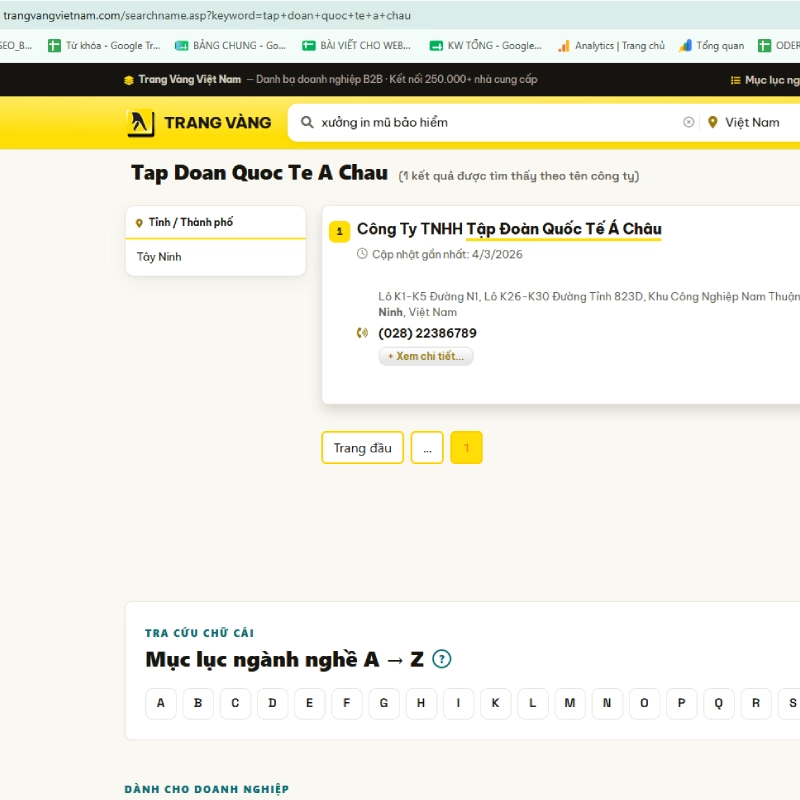This screenshot has width=800, height=800.
Task: Click the Tap Doan Quoc Te A Chau heading
Action: click(259, 173)
